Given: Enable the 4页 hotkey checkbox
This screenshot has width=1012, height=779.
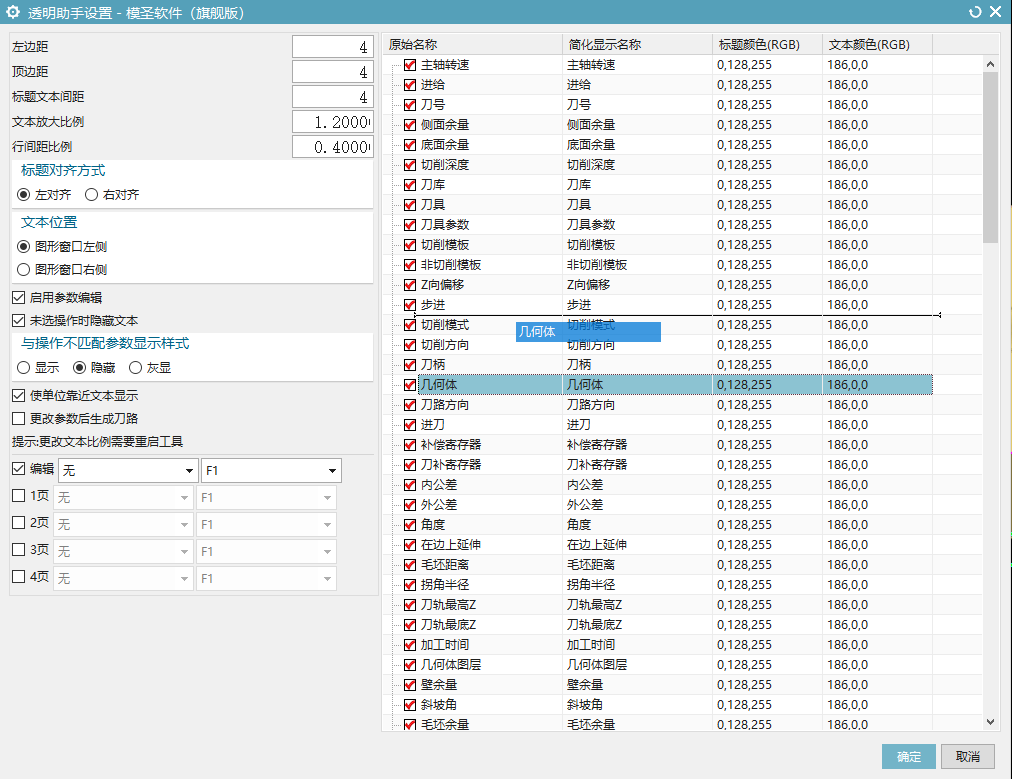Looking at the screenshot, I should coord(19,576).
